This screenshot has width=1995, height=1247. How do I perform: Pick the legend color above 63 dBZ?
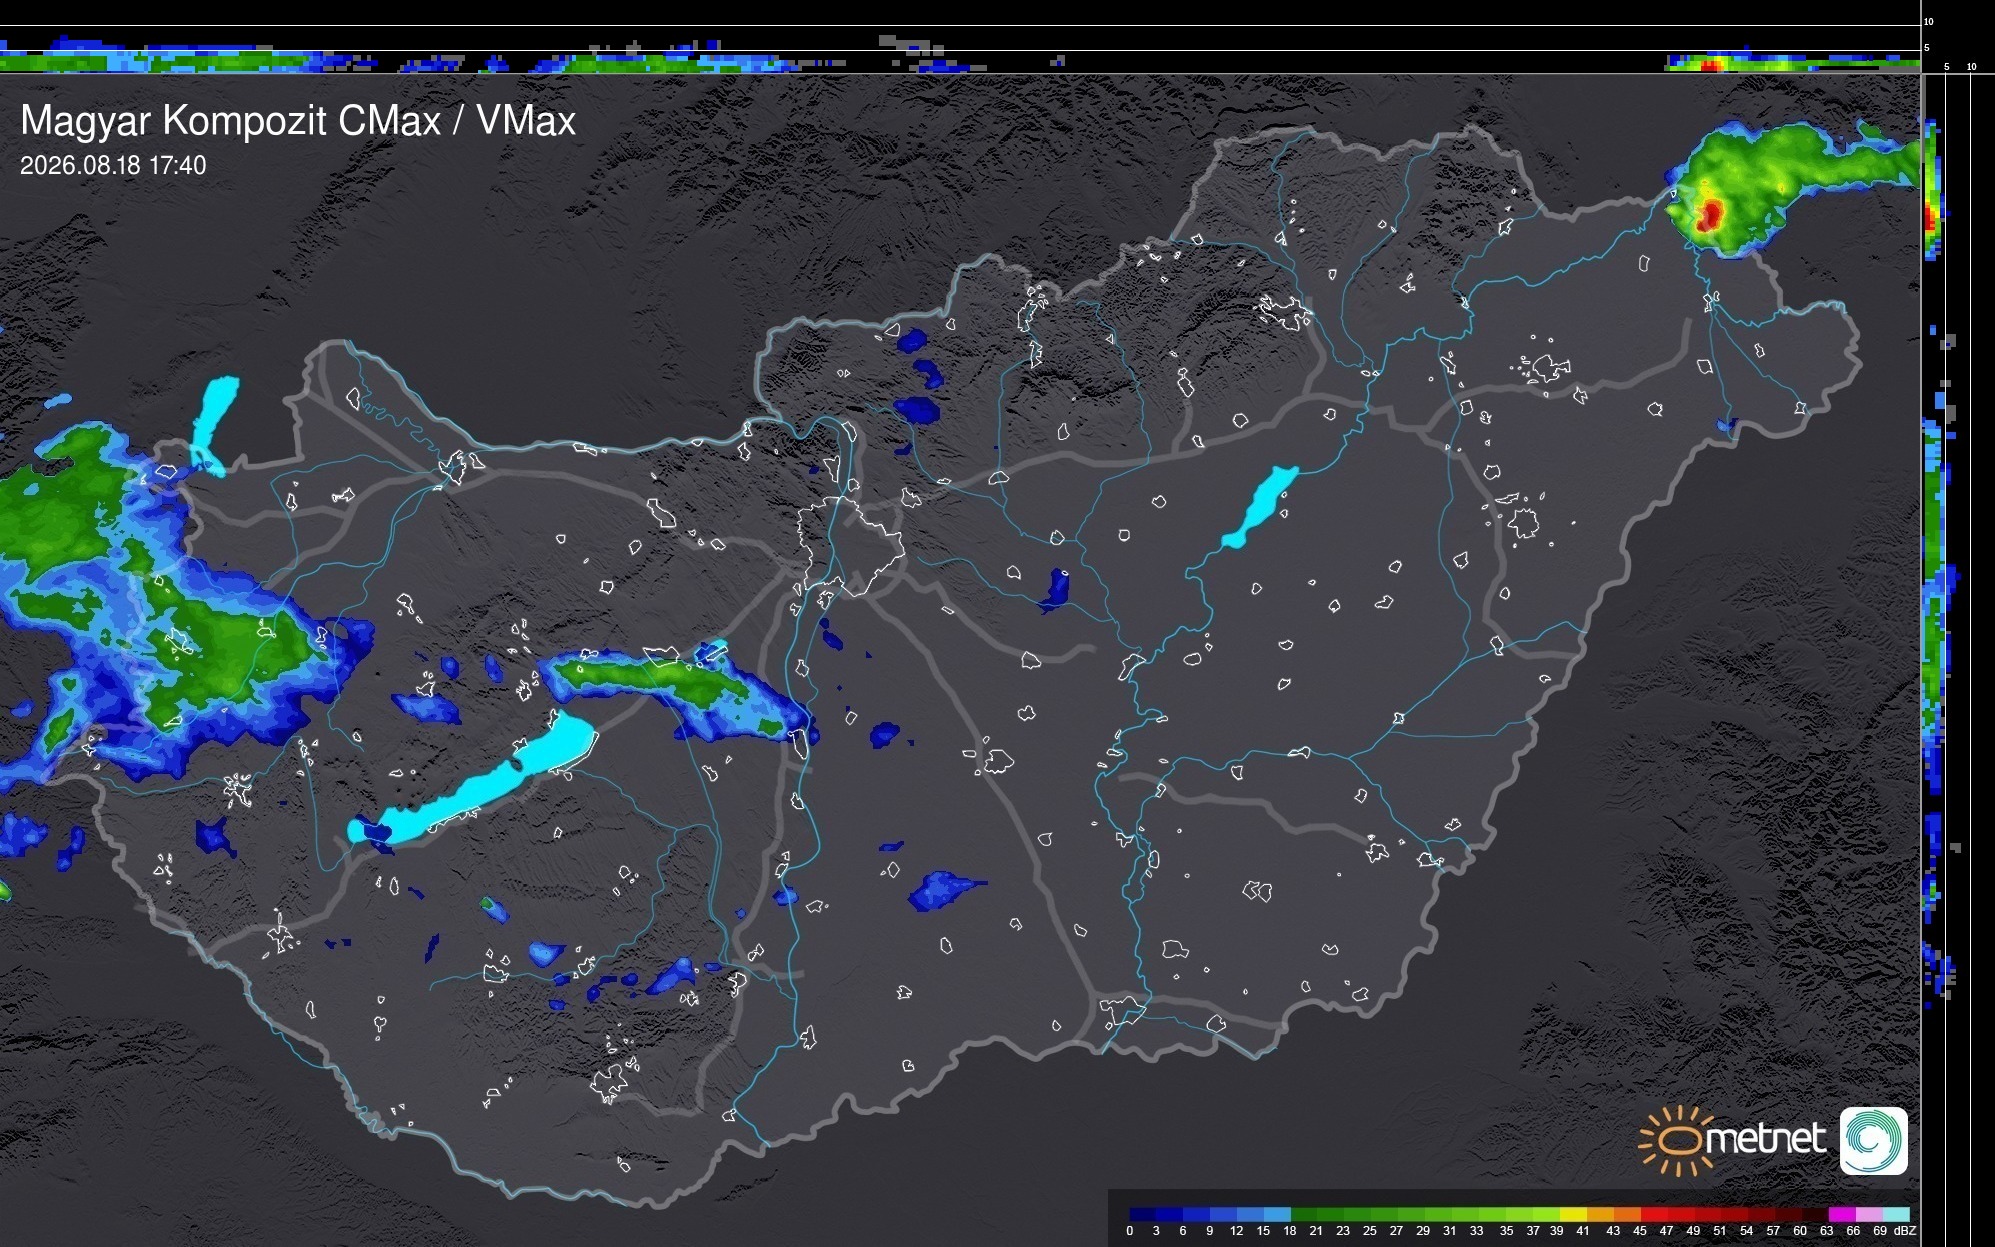pyautogui.click(x=1842, y=1214)
